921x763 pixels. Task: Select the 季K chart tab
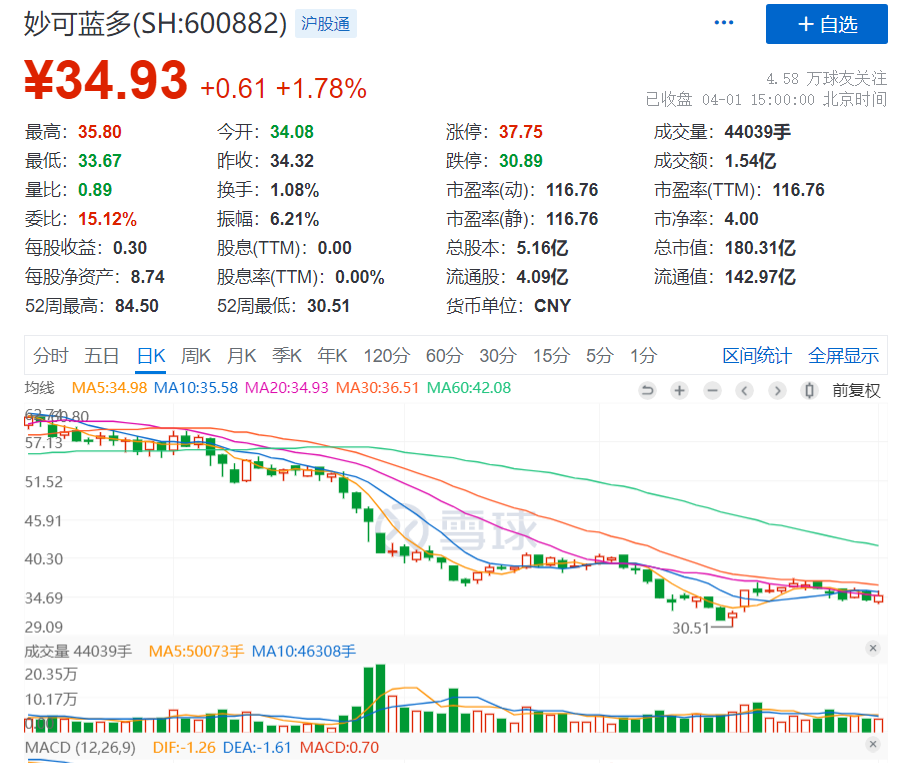click(287, 355)
